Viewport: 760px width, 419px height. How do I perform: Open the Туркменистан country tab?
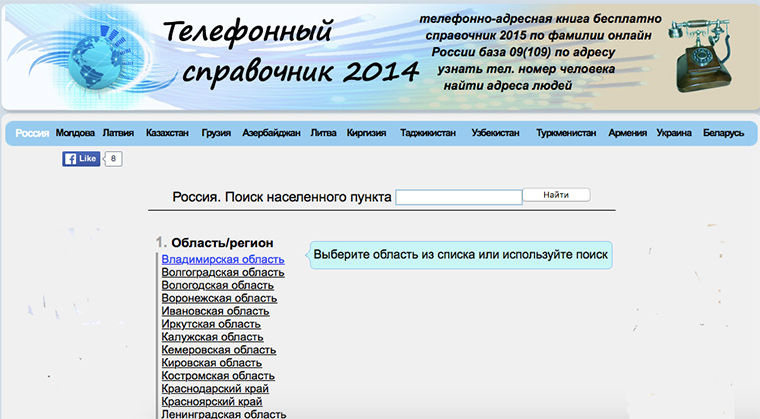566,133
